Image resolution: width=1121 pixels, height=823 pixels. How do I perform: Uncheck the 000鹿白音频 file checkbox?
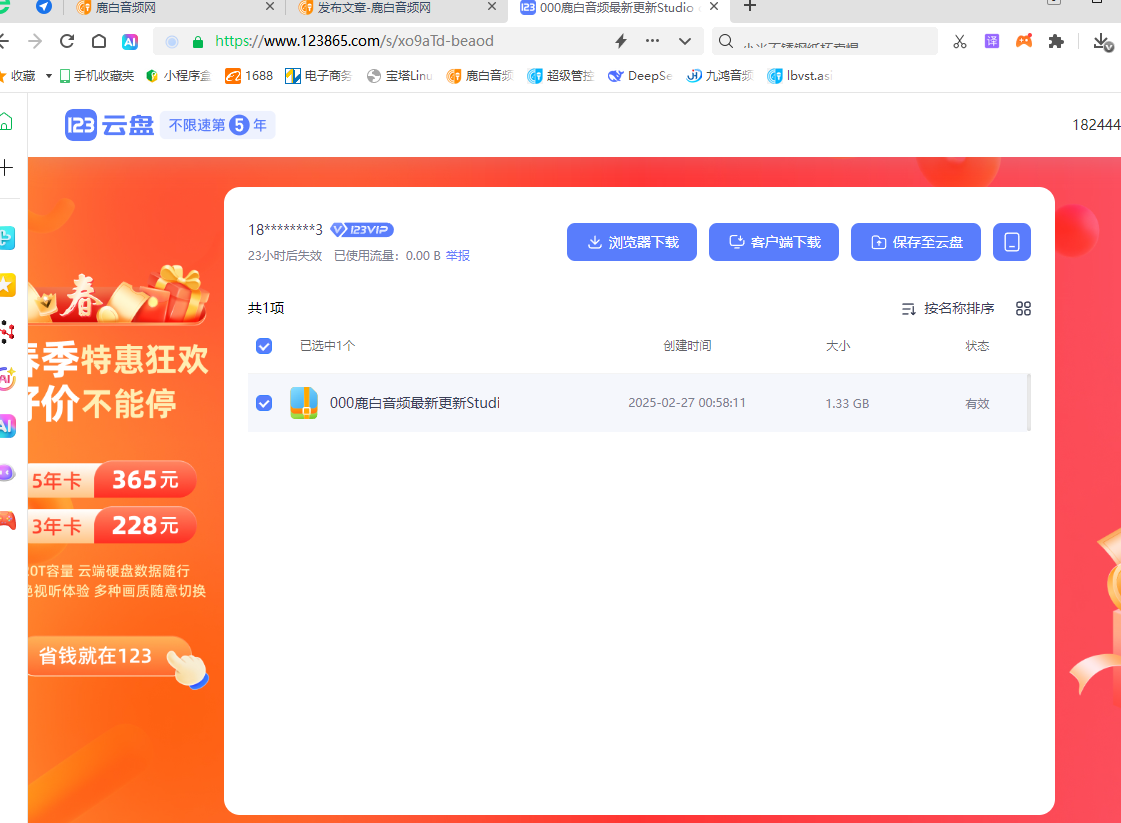pos(264,403)
